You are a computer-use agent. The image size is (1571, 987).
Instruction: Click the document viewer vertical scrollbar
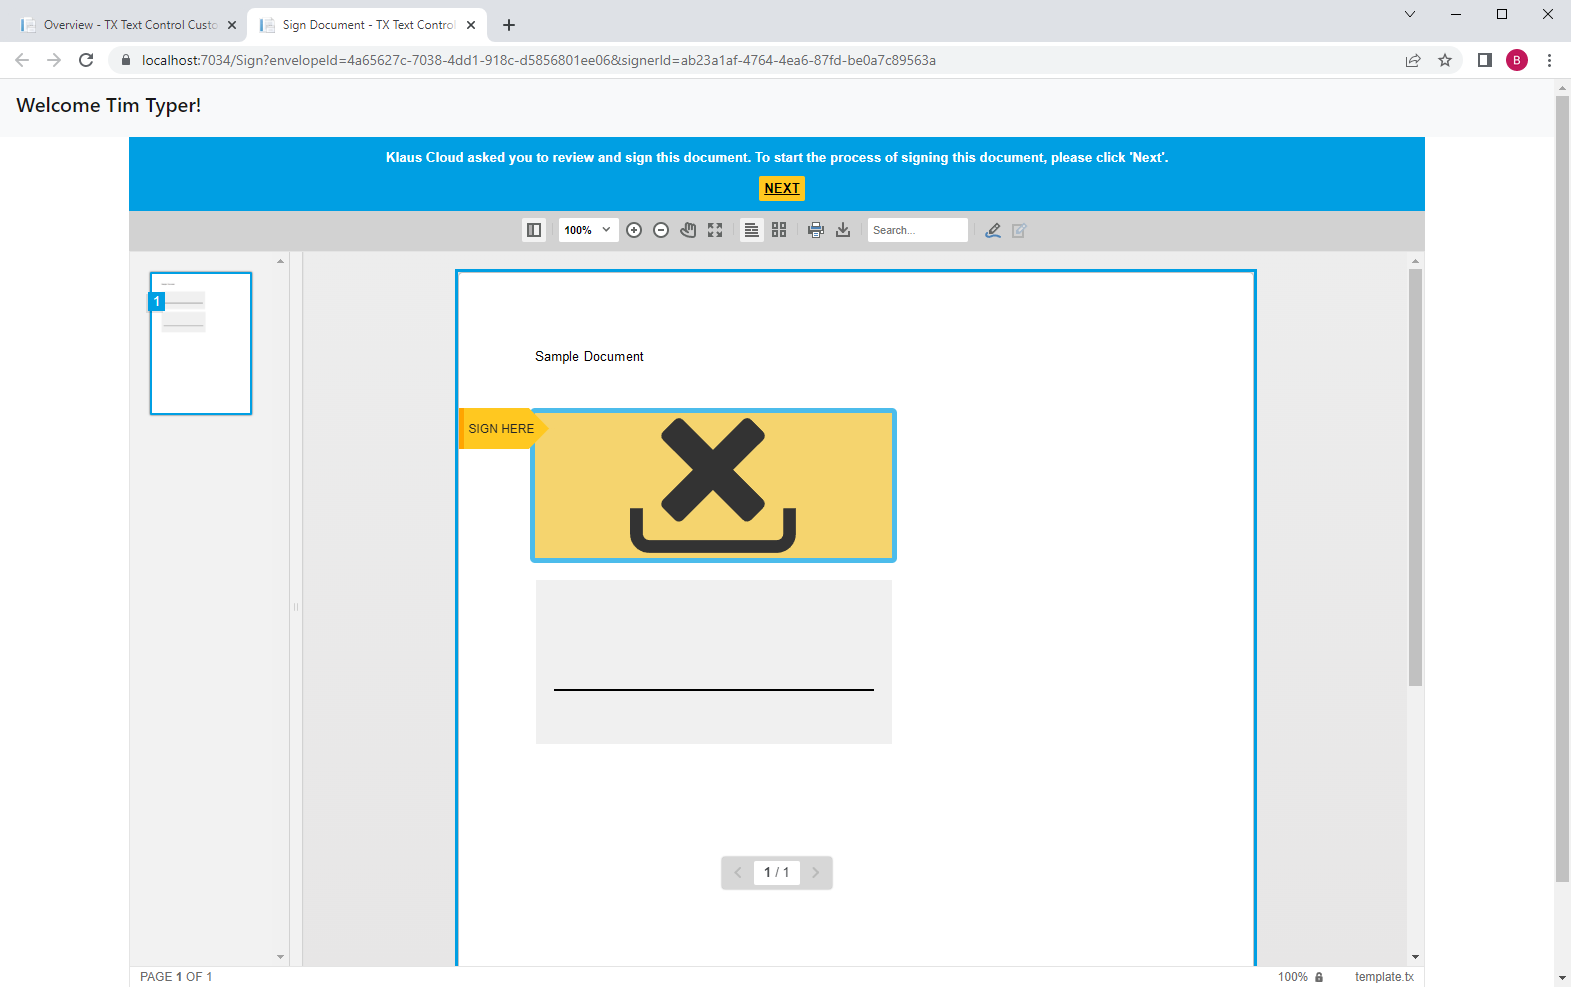(1415, 477)
